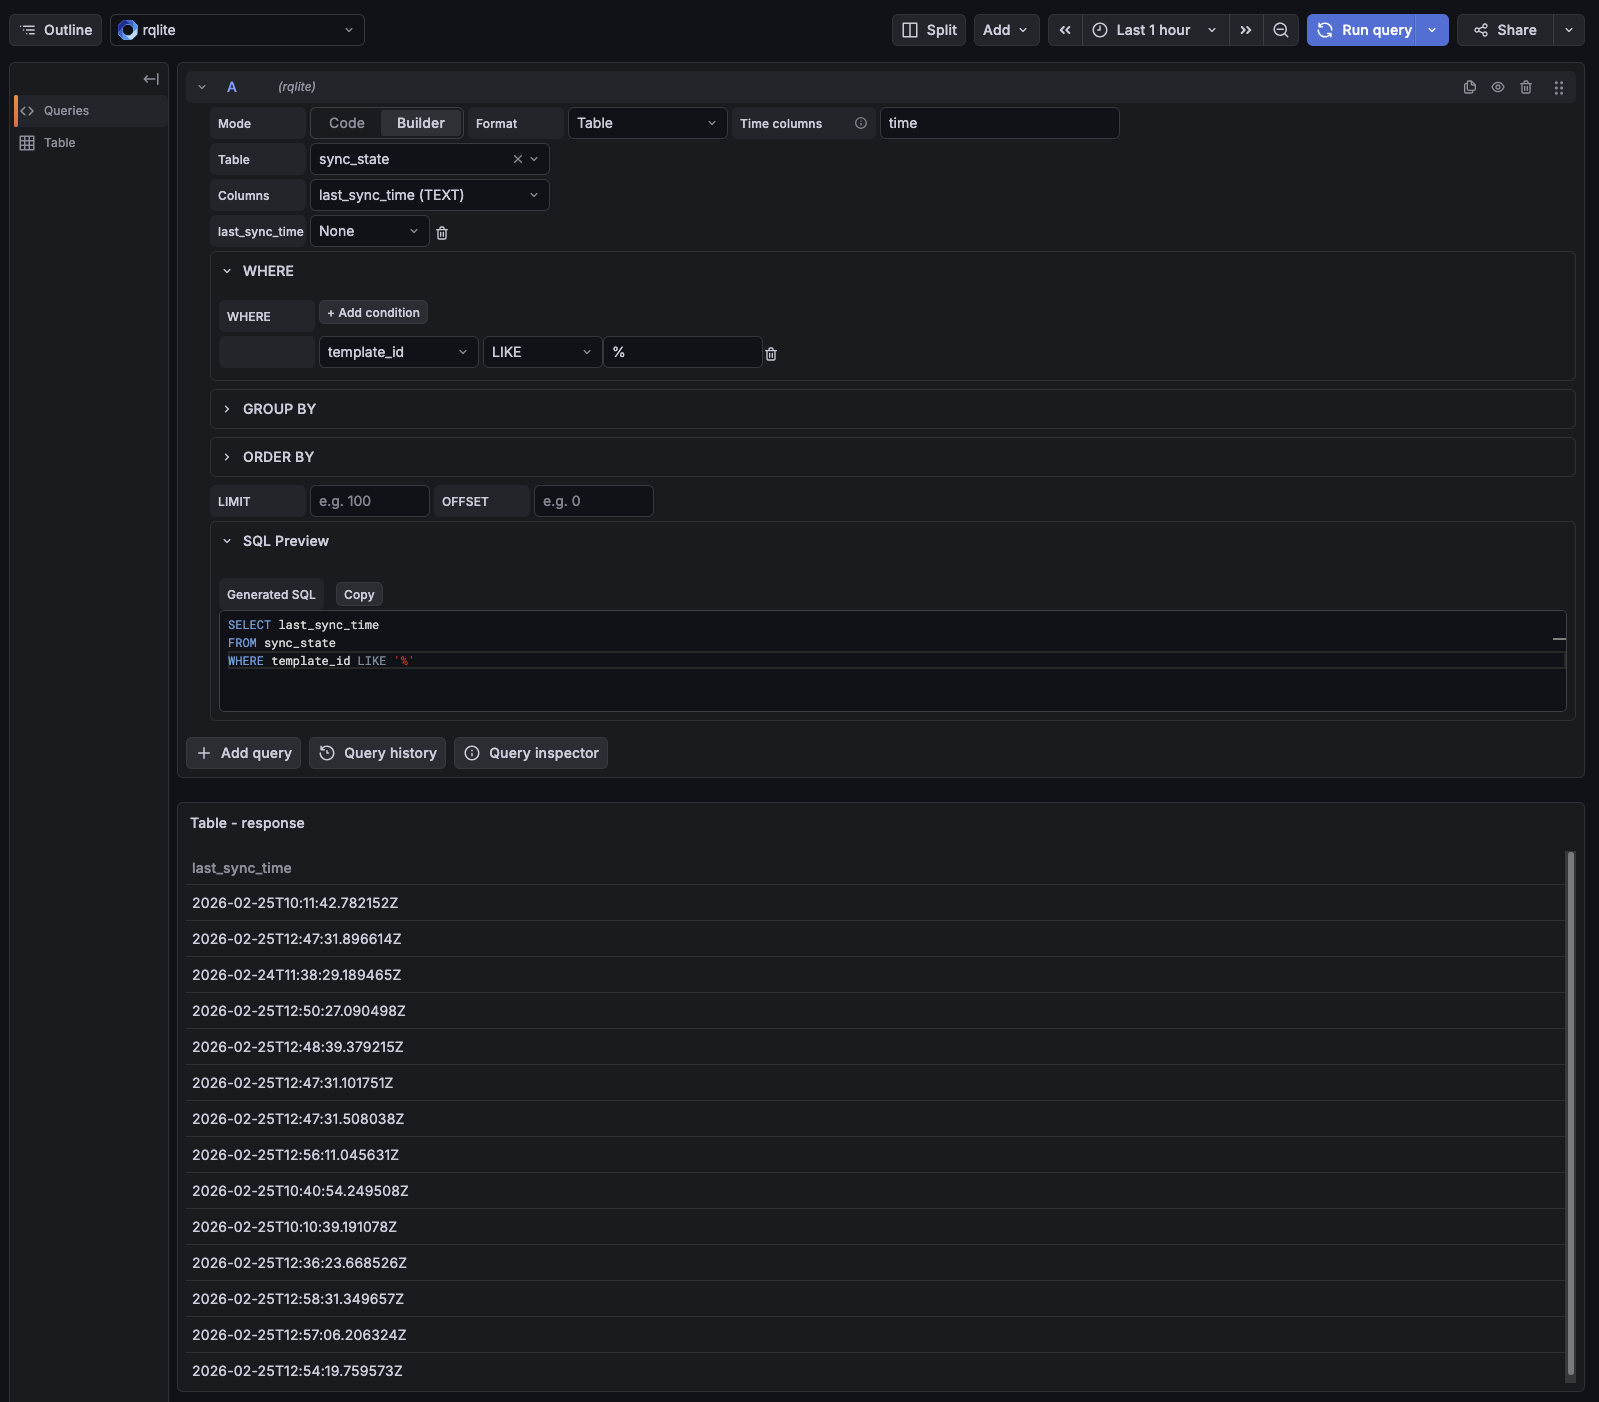Collapse the WHERE section

click(x=227, y=271)
